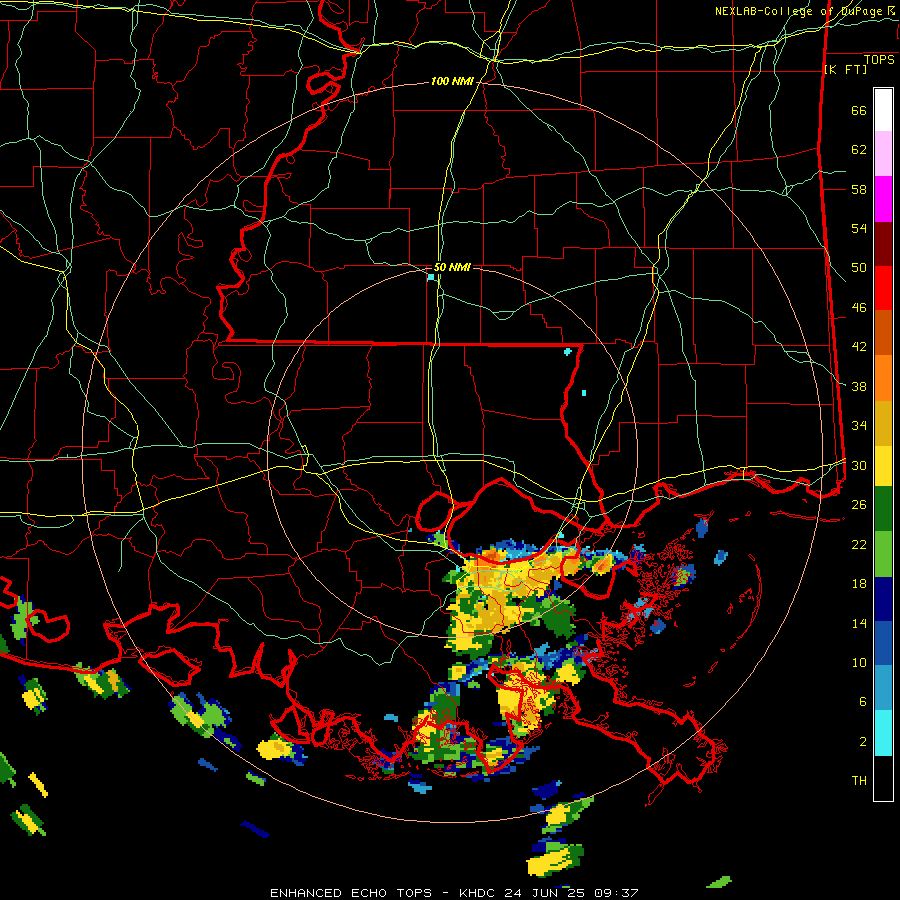900x900 pixels.
Task: Click the 18 legend value
Action: point(859,584)
